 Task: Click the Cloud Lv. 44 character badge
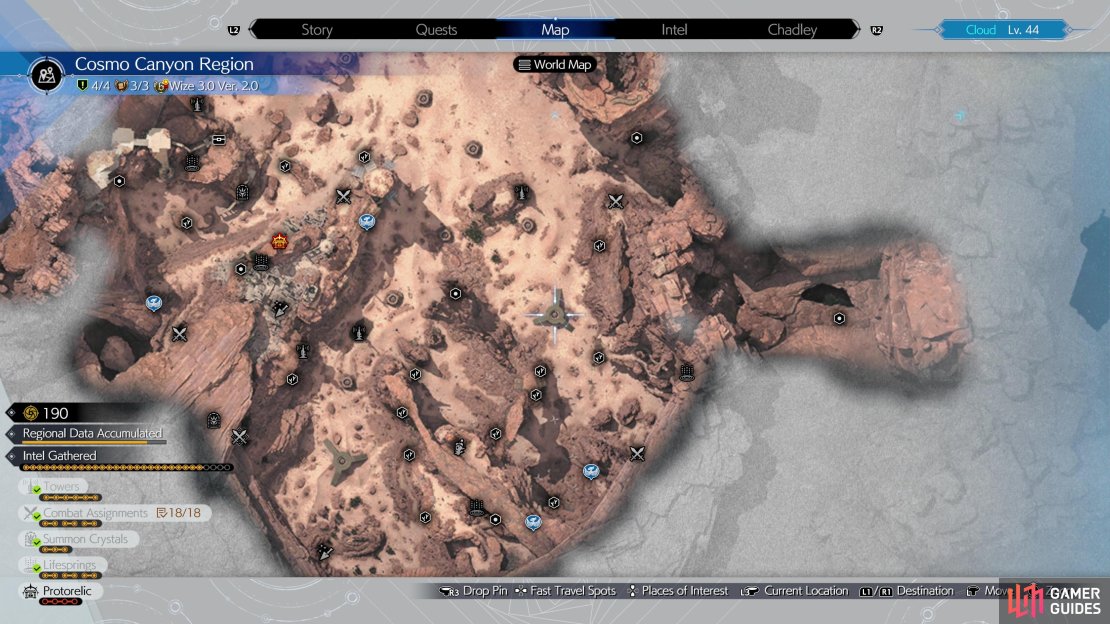1002,30
